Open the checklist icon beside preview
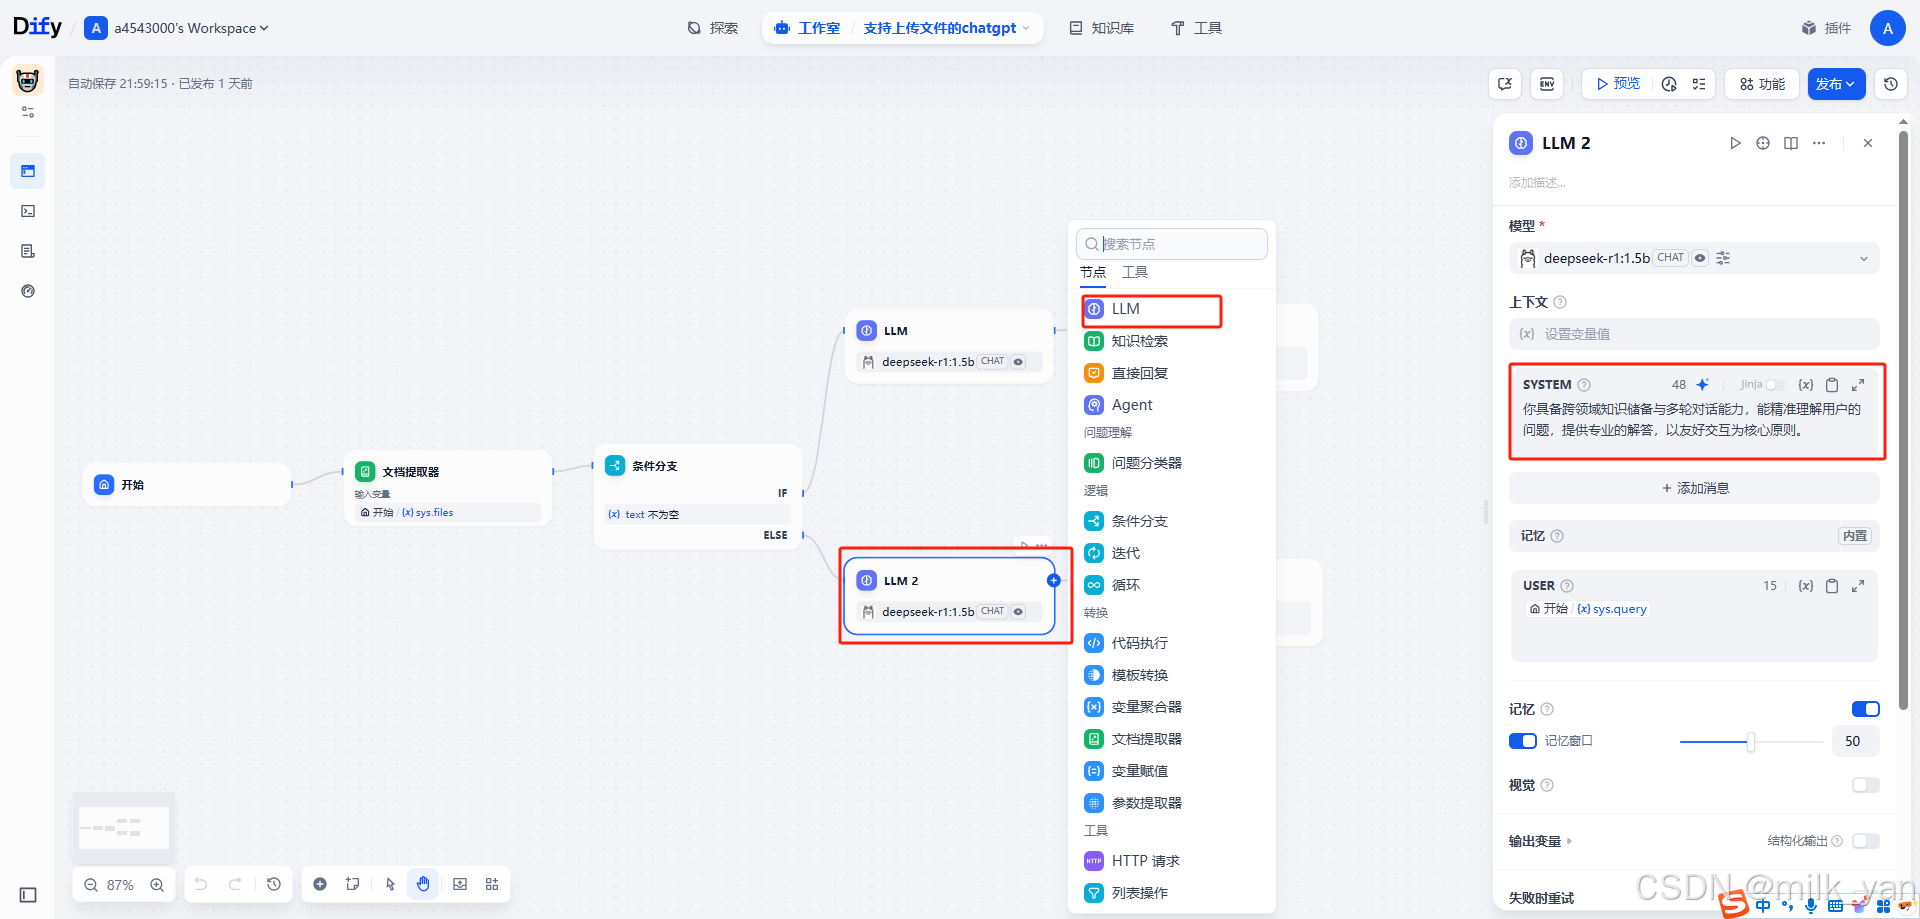This screenshot has width=1920, height=919. 1699,84
